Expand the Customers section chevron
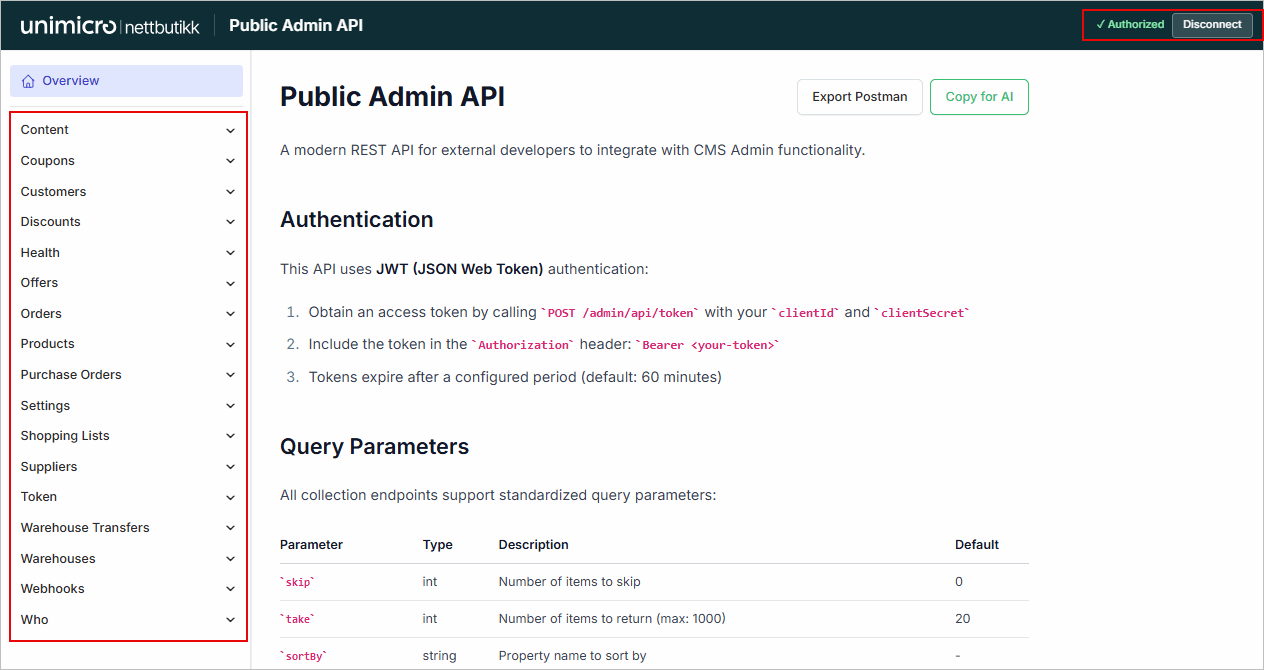Screen dimensions: 1264x670 point(230,192)
